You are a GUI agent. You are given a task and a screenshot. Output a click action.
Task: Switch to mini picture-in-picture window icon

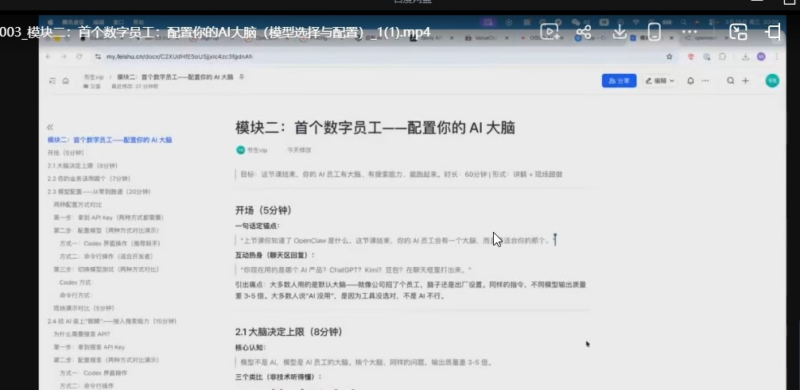(738, 32)
